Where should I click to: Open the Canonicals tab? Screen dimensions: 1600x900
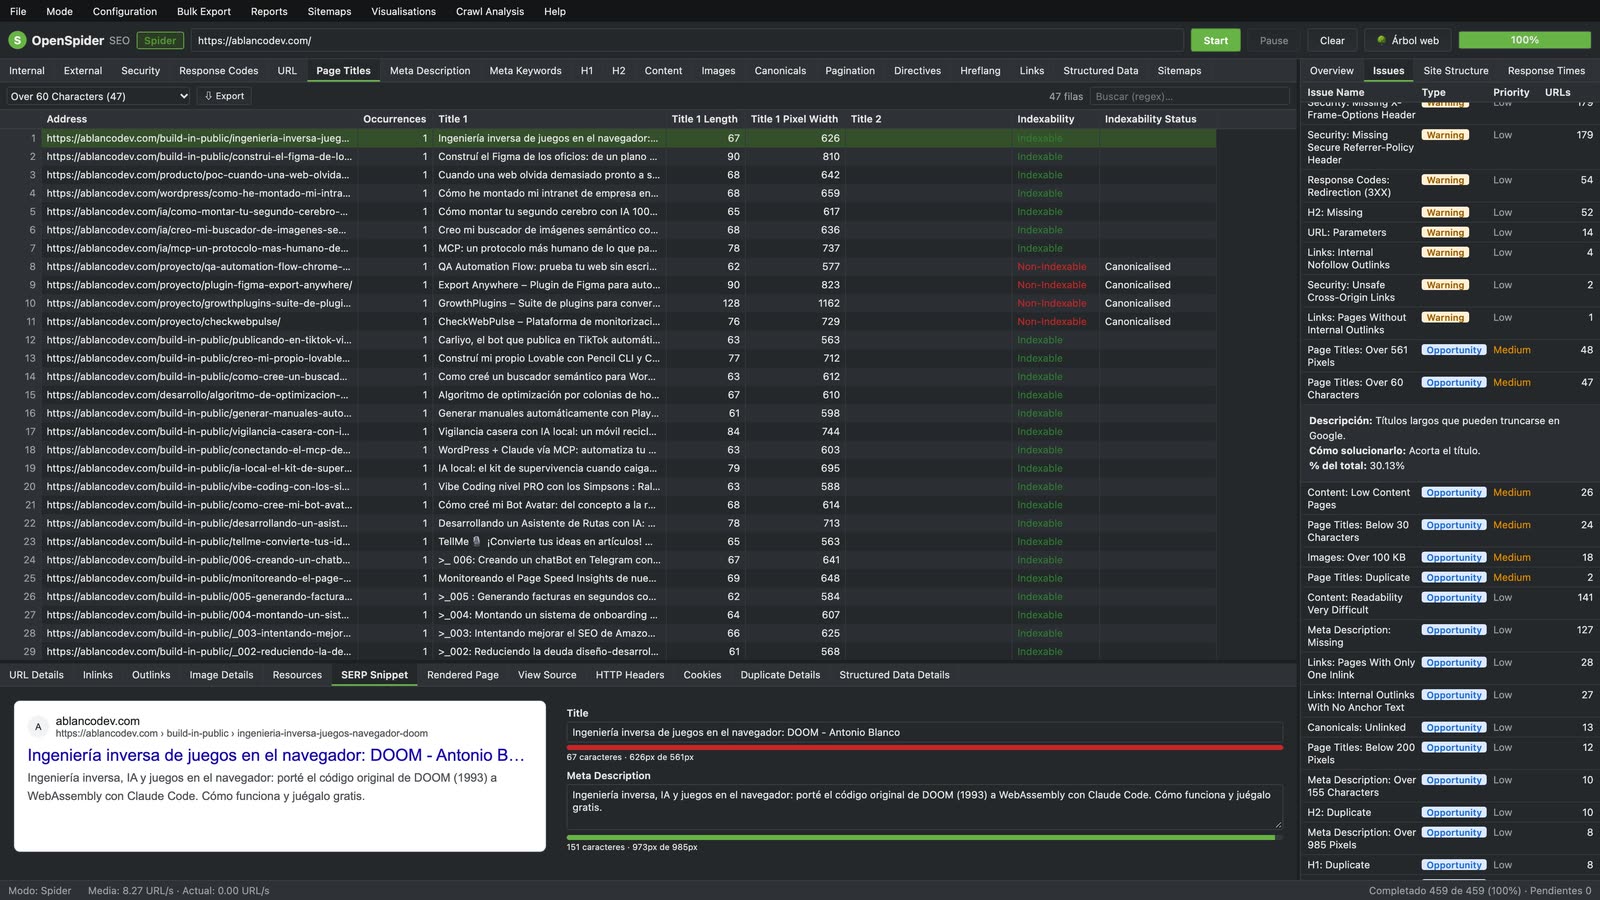coord(780,71)
